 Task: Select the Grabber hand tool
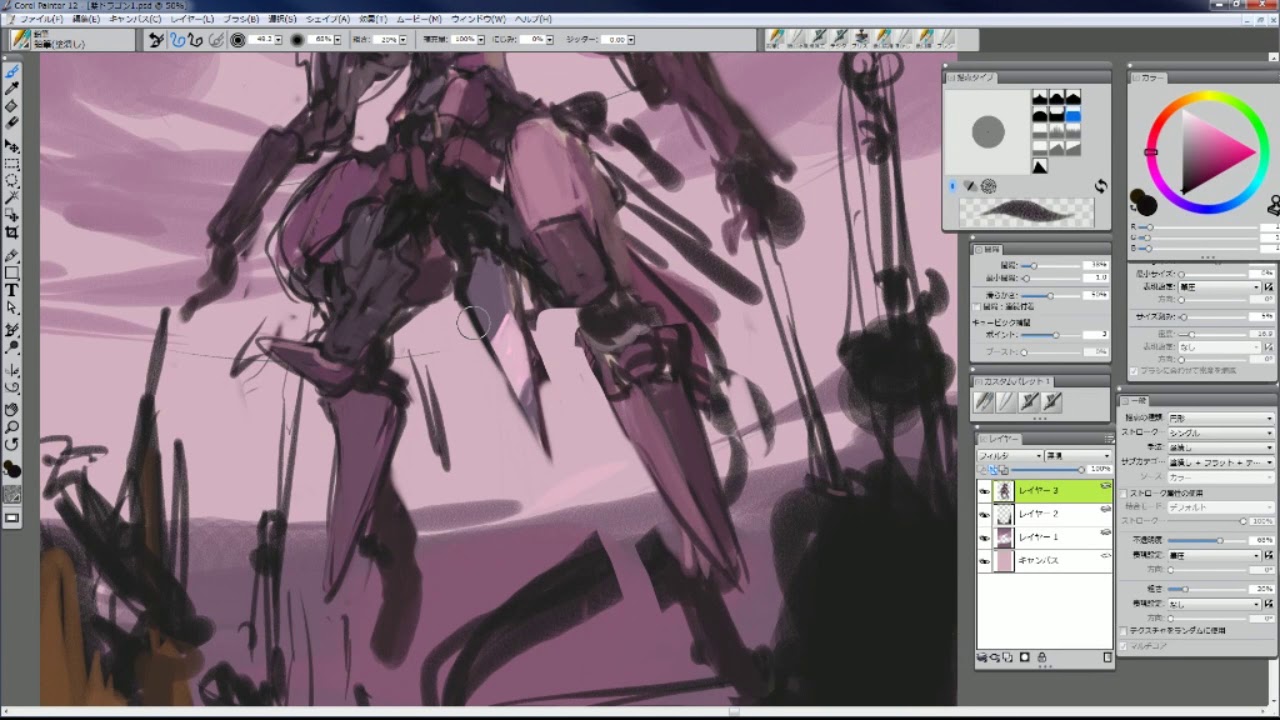pyautogui.click(x=12, y=409)
